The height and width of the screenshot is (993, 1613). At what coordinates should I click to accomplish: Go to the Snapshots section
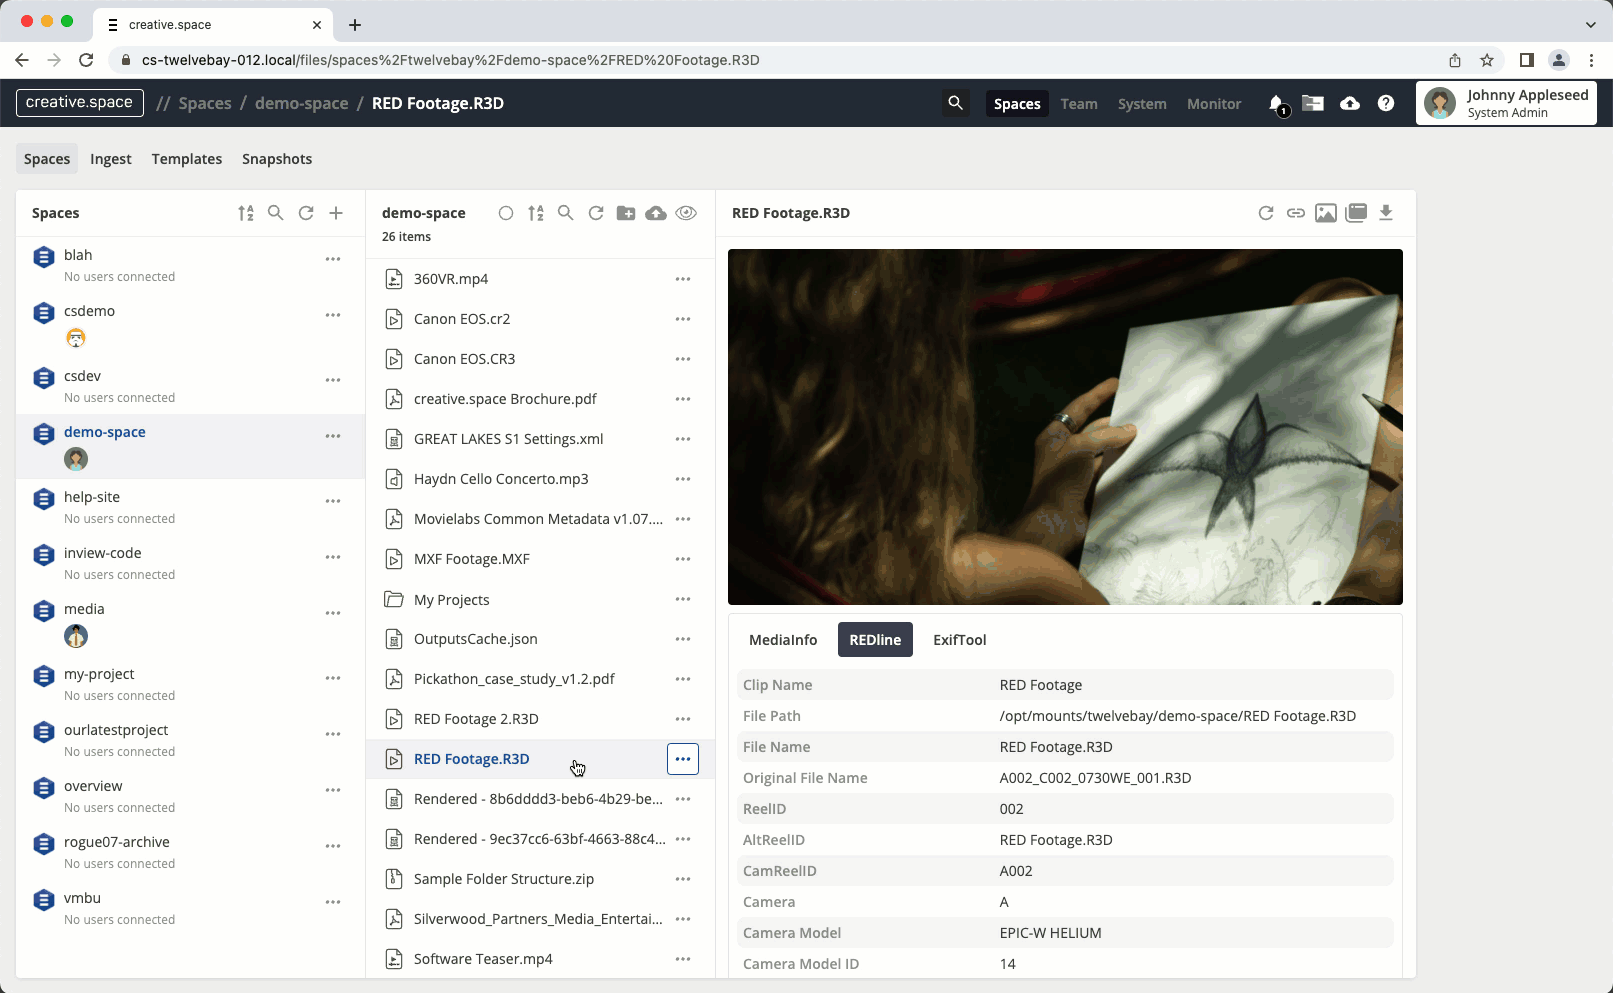(x=277, y=159)
